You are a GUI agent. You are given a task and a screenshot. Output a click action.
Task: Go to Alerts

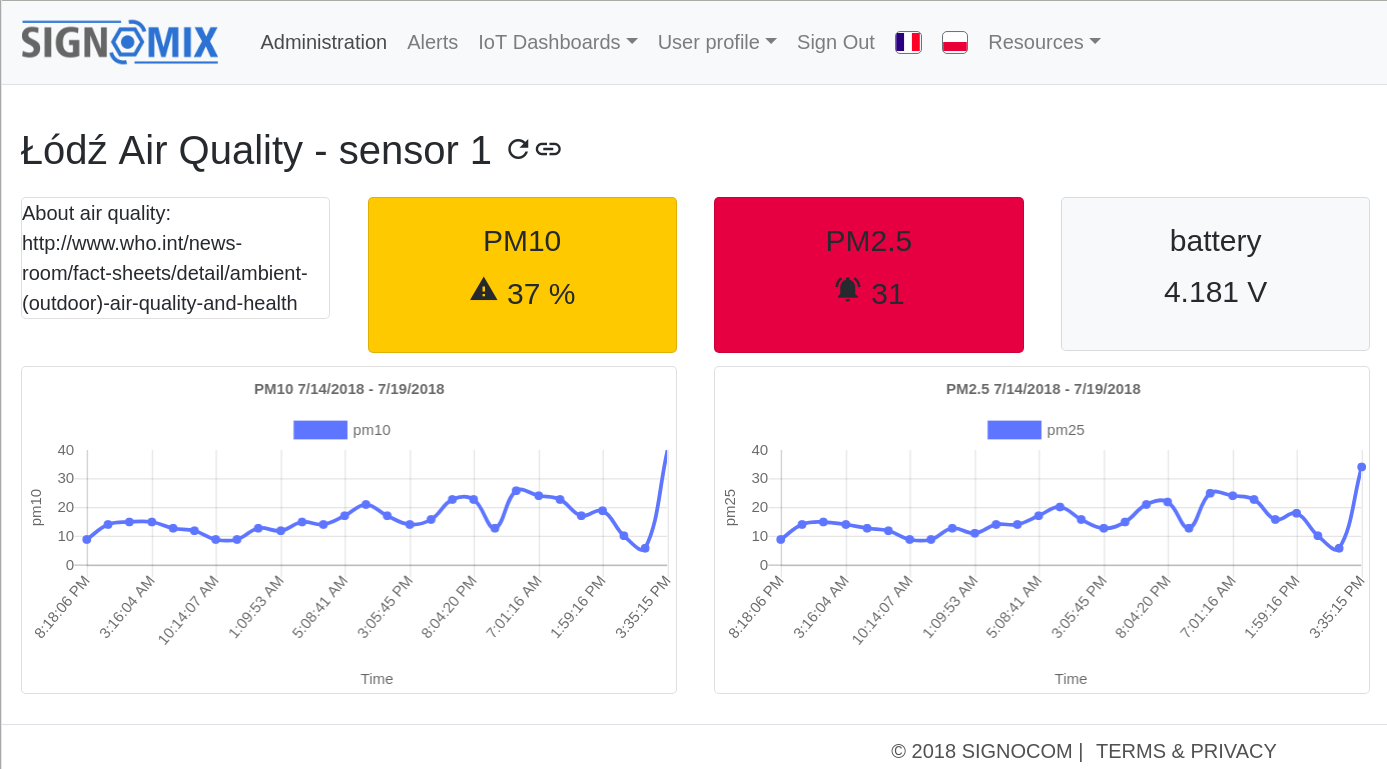tap(432, 42)
